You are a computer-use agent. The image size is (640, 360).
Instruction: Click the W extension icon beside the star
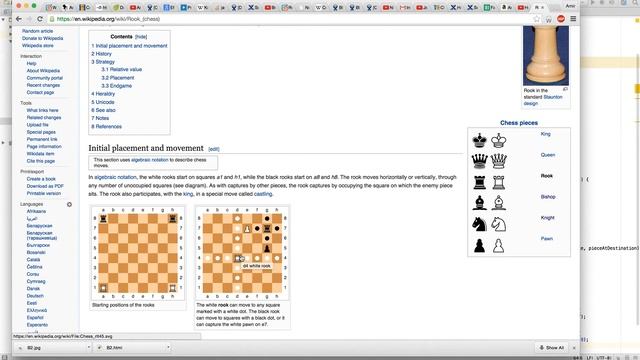(x=549, y=19)
